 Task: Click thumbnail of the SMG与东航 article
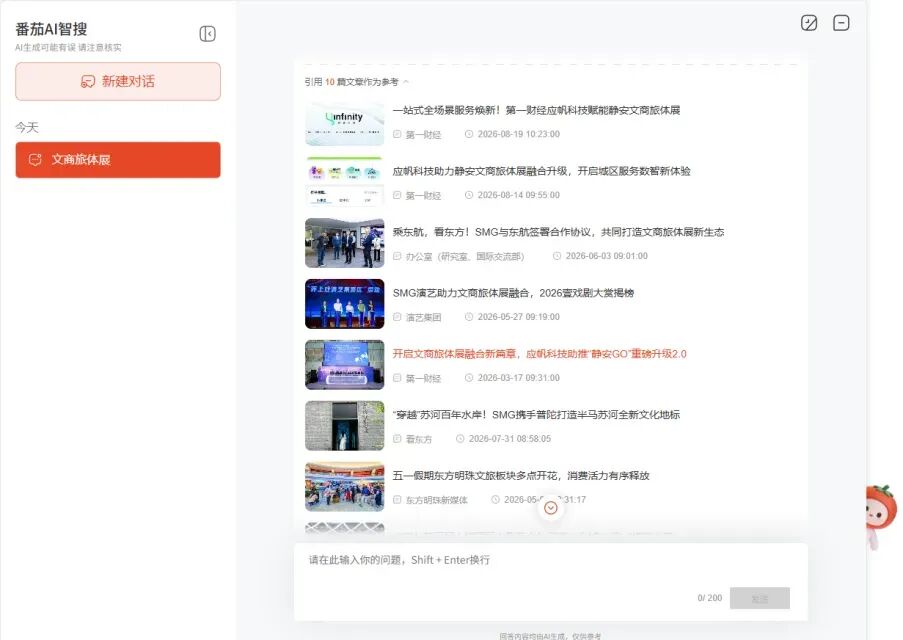(x=344, y=243)
